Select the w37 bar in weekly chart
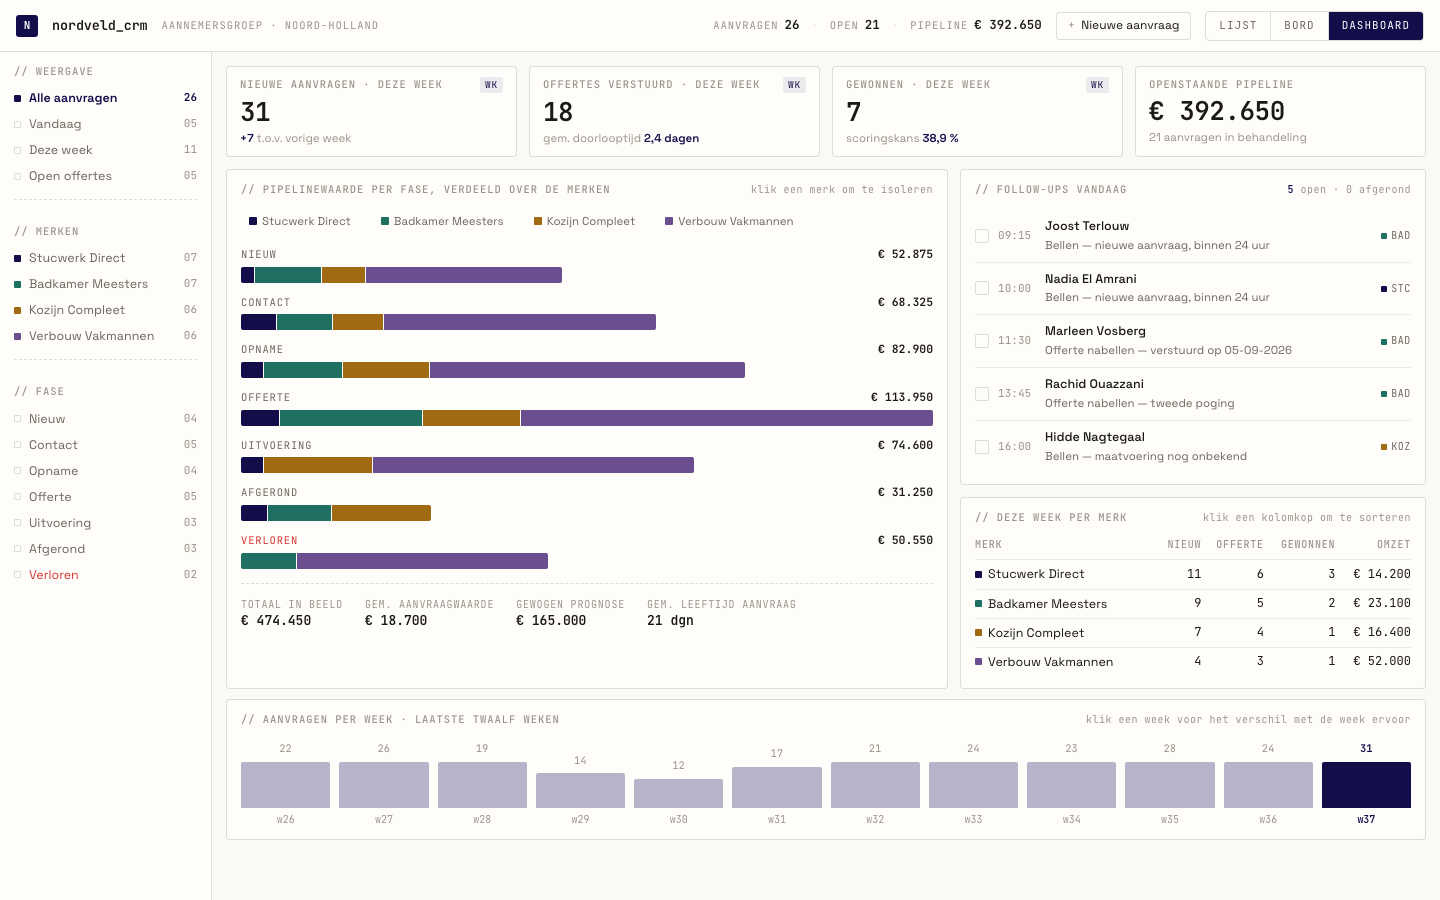The width and height of the screenshot is (1440, 900). pos(1366,785)
